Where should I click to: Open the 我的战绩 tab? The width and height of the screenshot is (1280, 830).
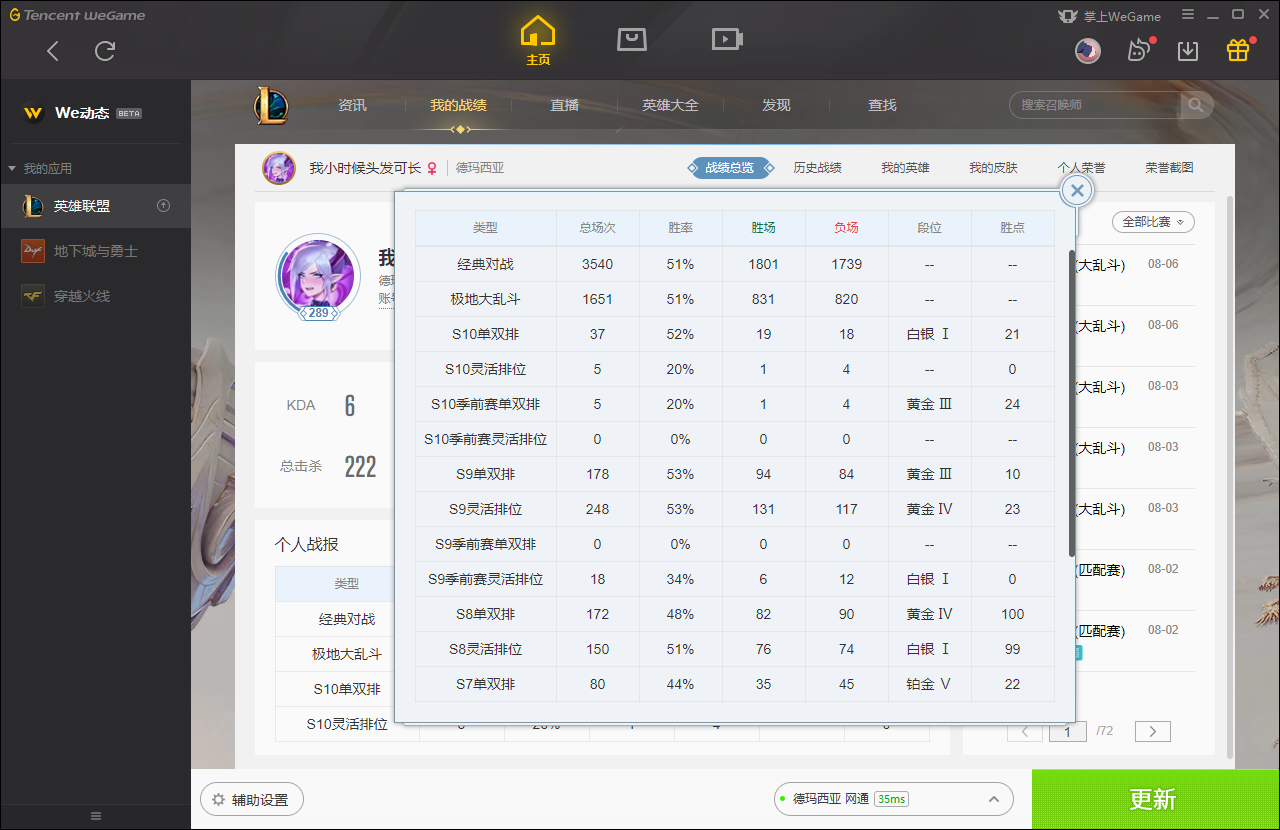pos(459,105)
